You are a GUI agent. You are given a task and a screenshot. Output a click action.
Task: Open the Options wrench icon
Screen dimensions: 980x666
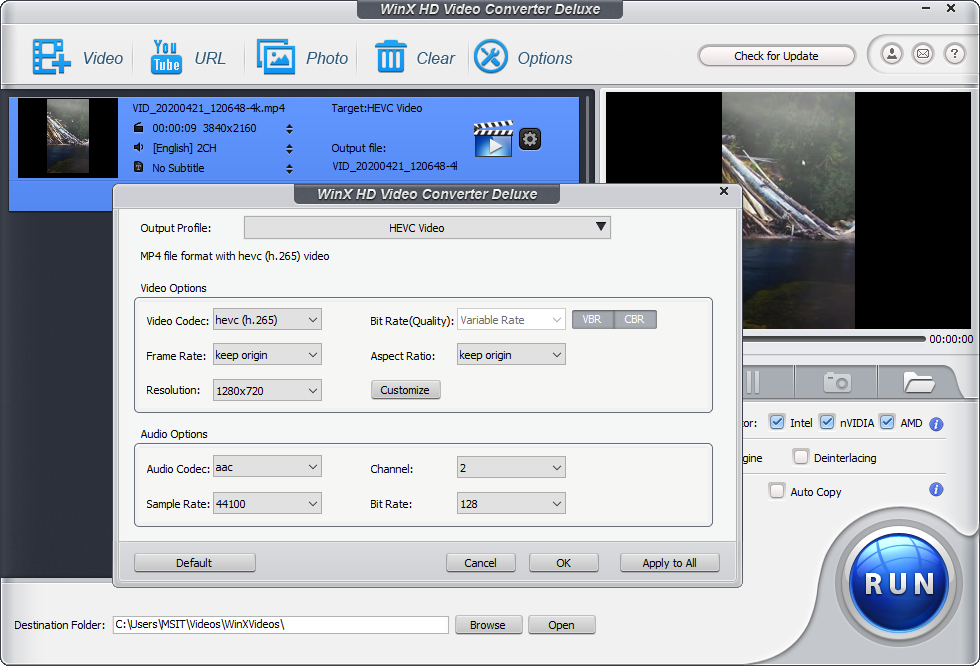click(x=490, y=57)
